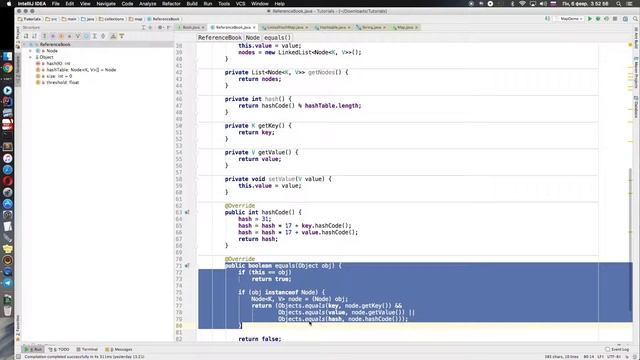This screenshot has height=360, width=640.
Task: Open the Favorites tool window stripe
Action: point(18,328)
